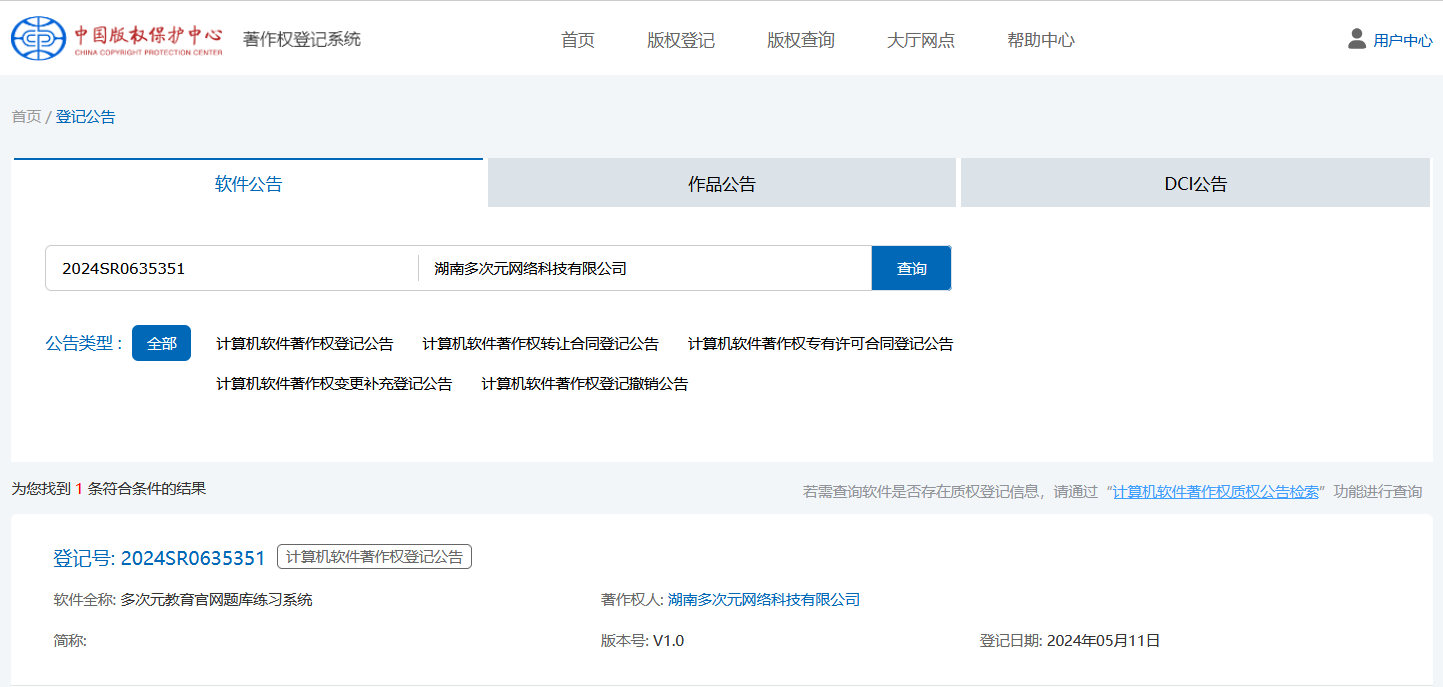Click the 查询 search button
Image resolution: width=1443 pixels, height=687 pixels.
coord(911,268)
